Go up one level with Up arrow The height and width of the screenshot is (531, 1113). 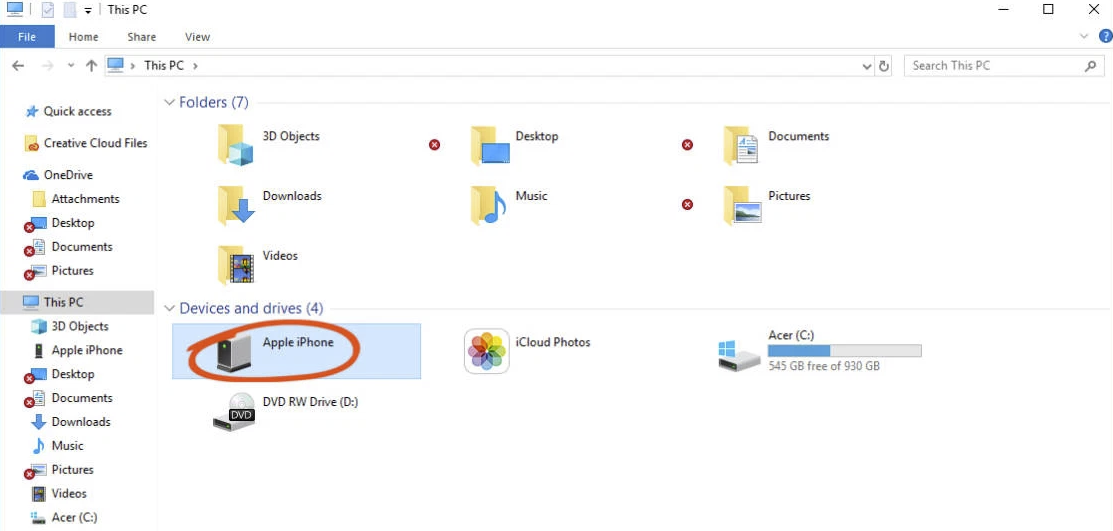click(91, 66)
